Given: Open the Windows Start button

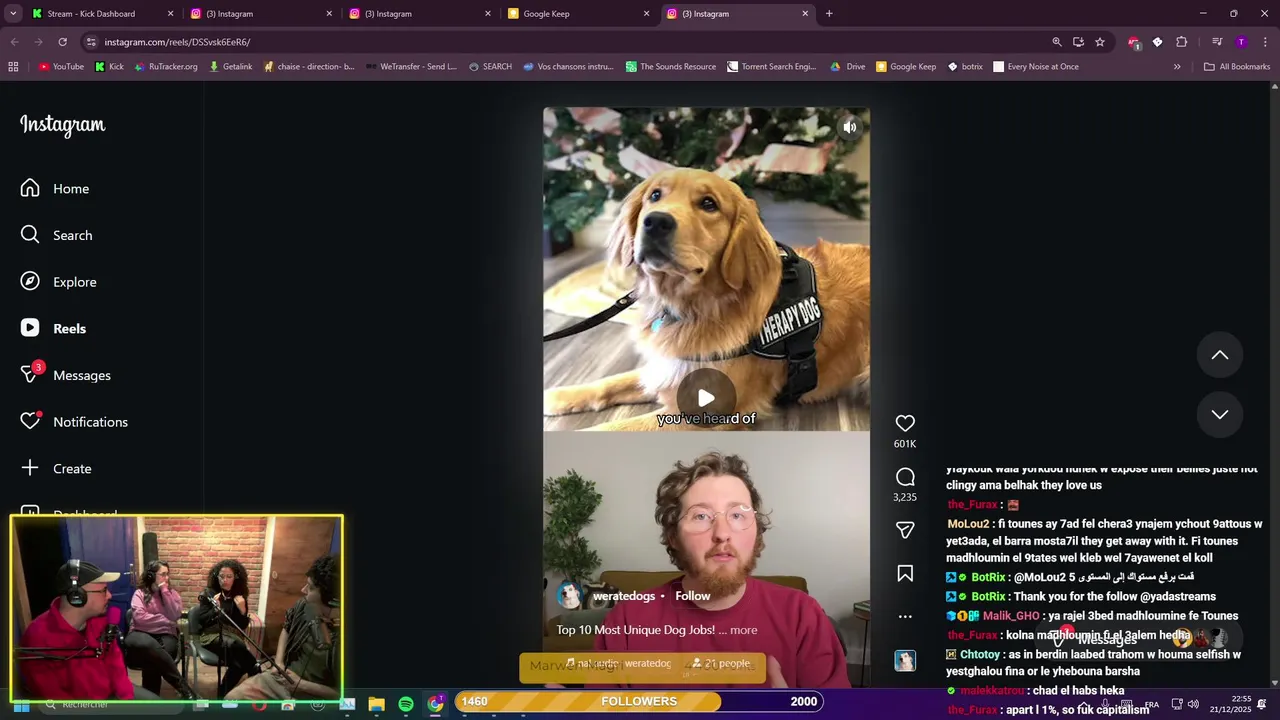Looking at the screenshot, I should click(21, 706).
